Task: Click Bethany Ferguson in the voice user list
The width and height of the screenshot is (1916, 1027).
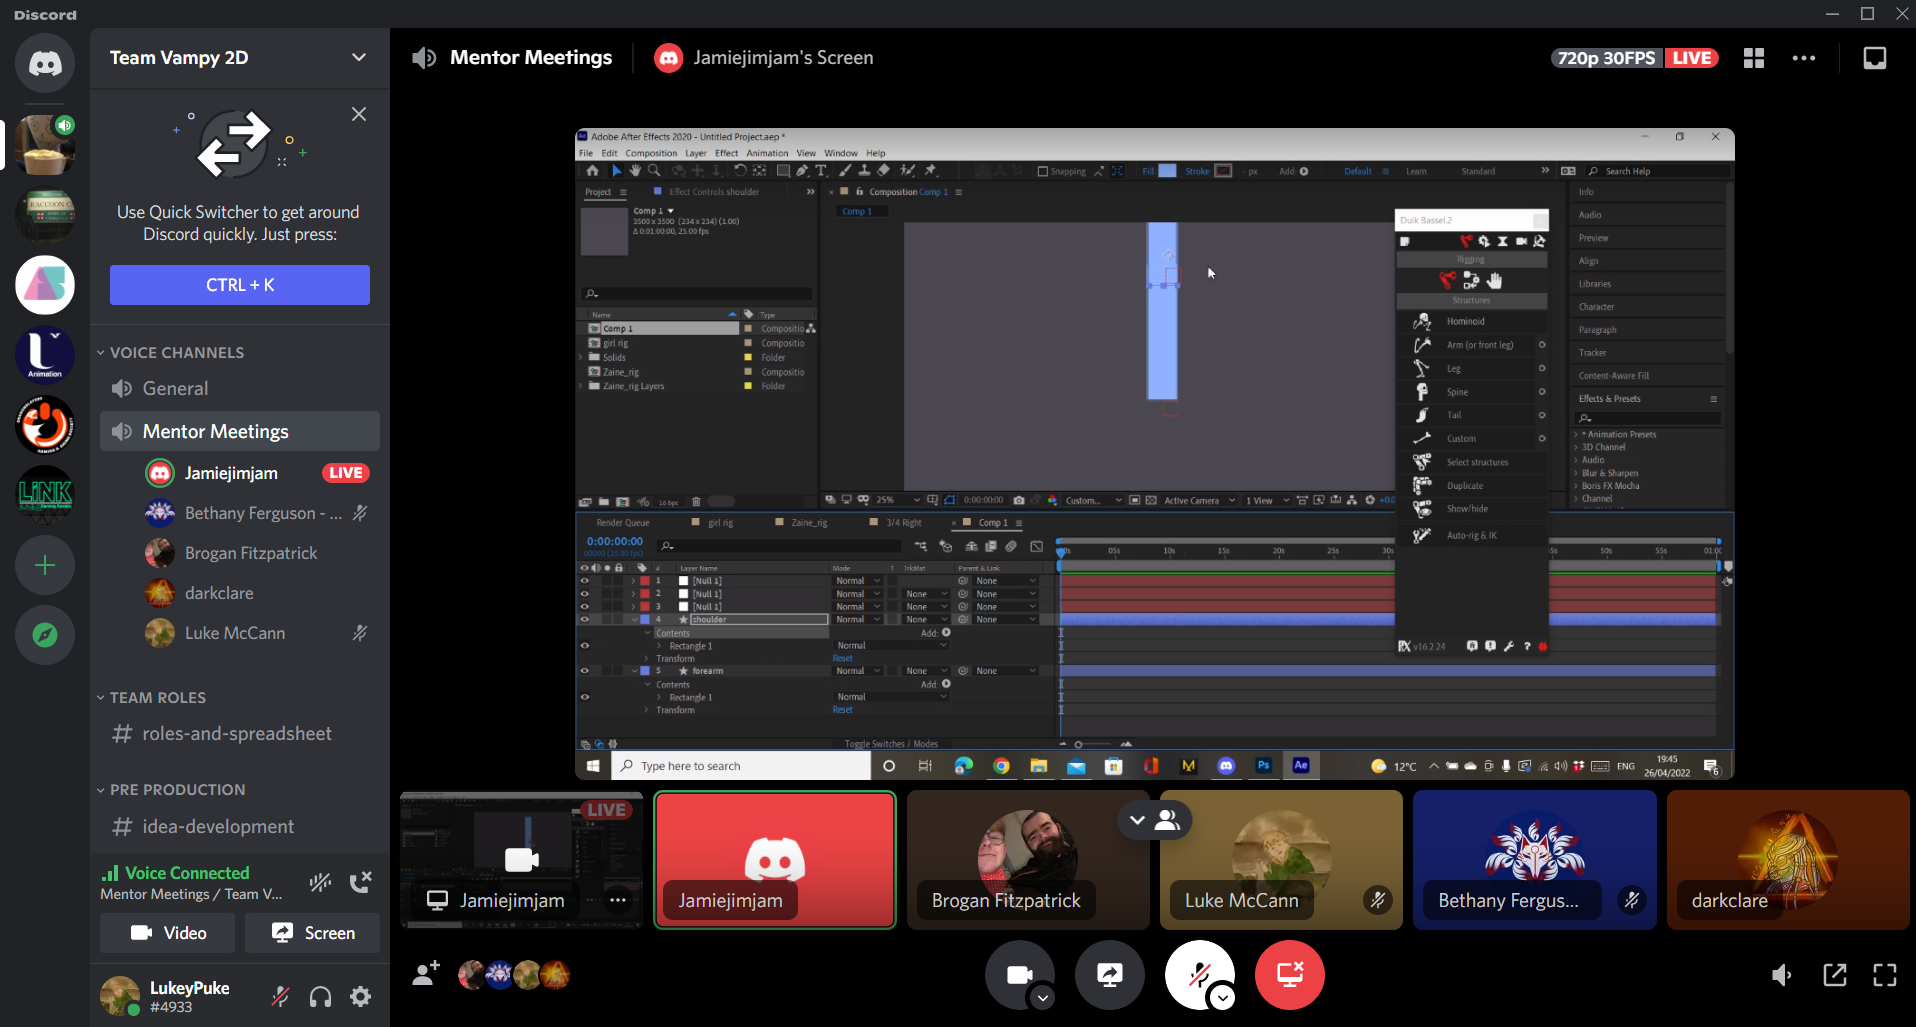Action: (258, 513)
